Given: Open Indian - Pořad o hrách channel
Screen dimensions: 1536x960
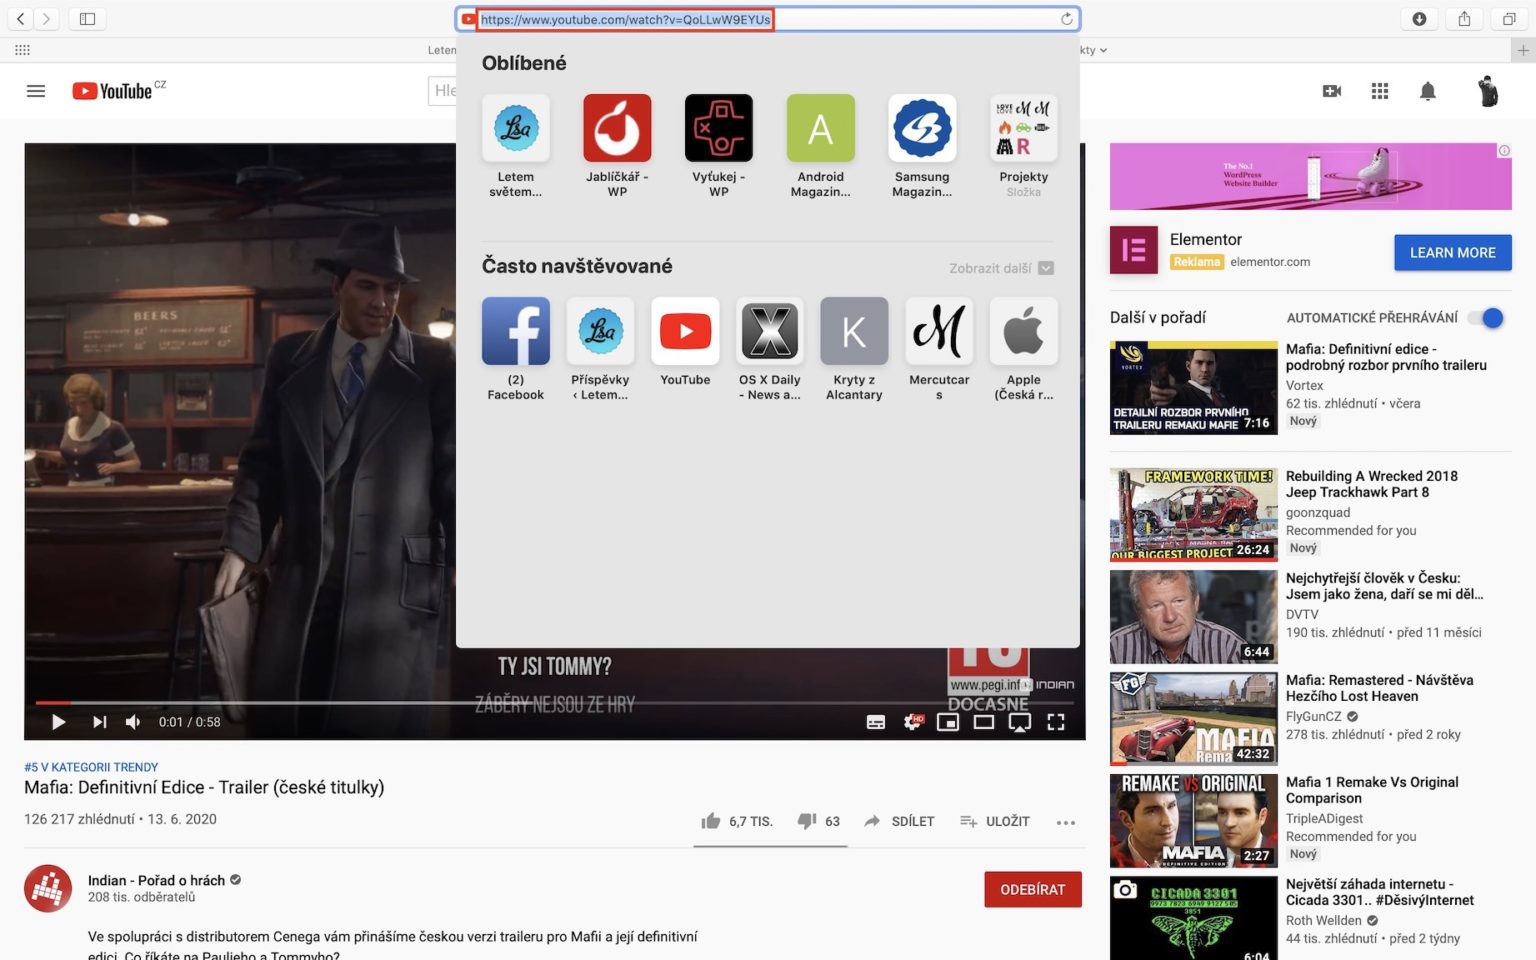Looking at the screenshot, I should tap(156, 880).
